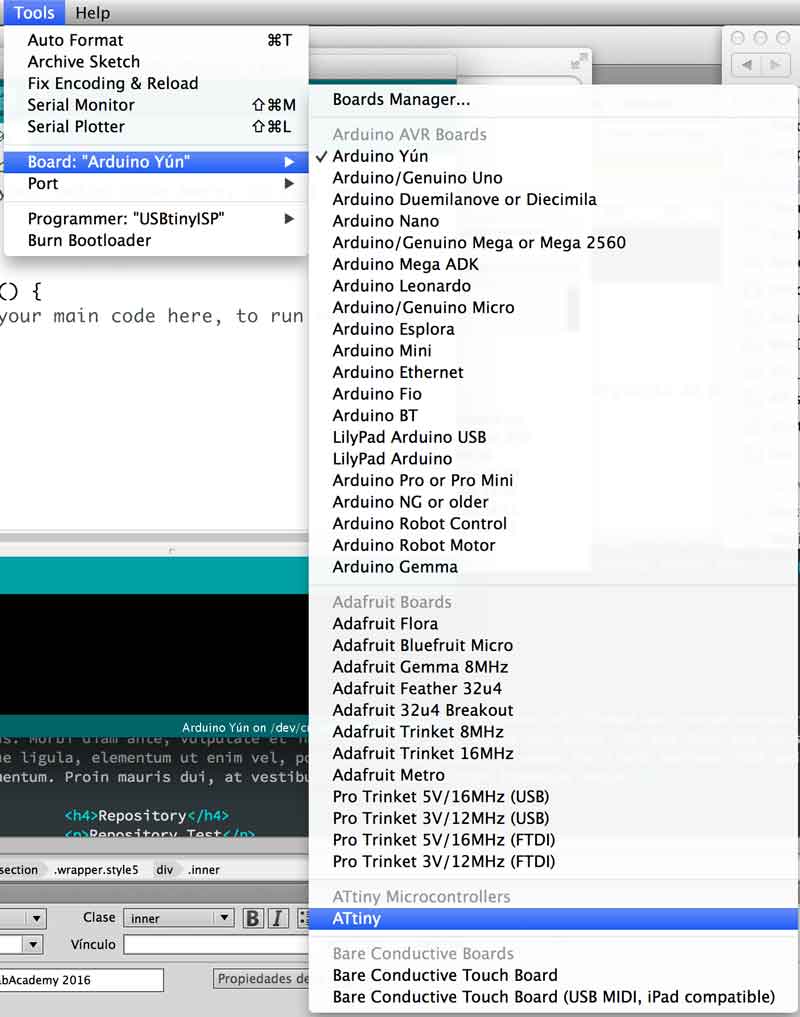Open Serial Plotter
Viewport: 800px width, 1017px height.
click(156, 126)
